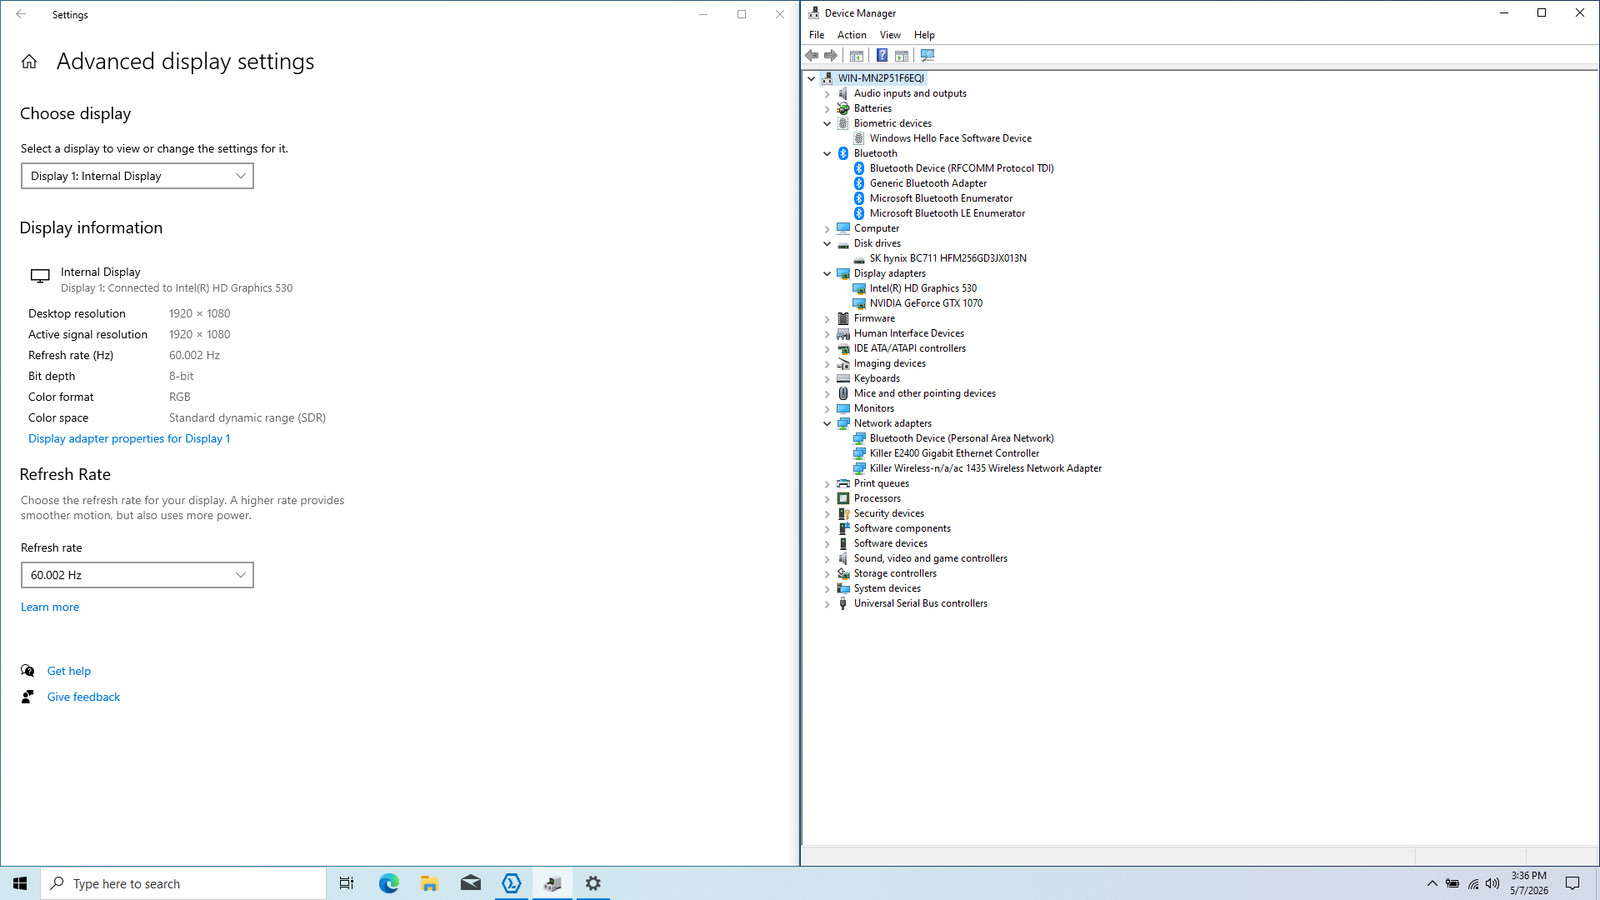Select Intel(R) HD Graphics 530 in device tree
1600x900 pixels.
click(923, 289)
